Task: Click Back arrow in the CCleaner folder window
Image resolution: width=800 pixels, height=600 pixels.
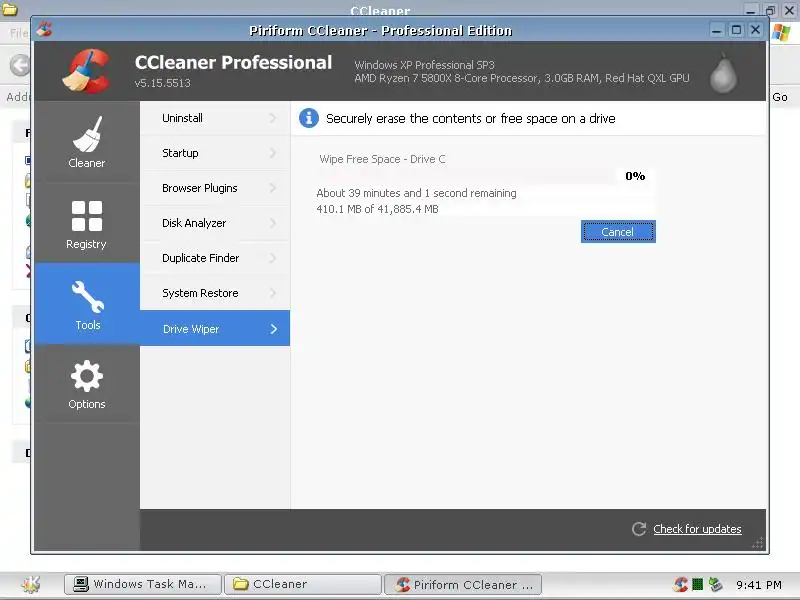Action: (20, 65)
